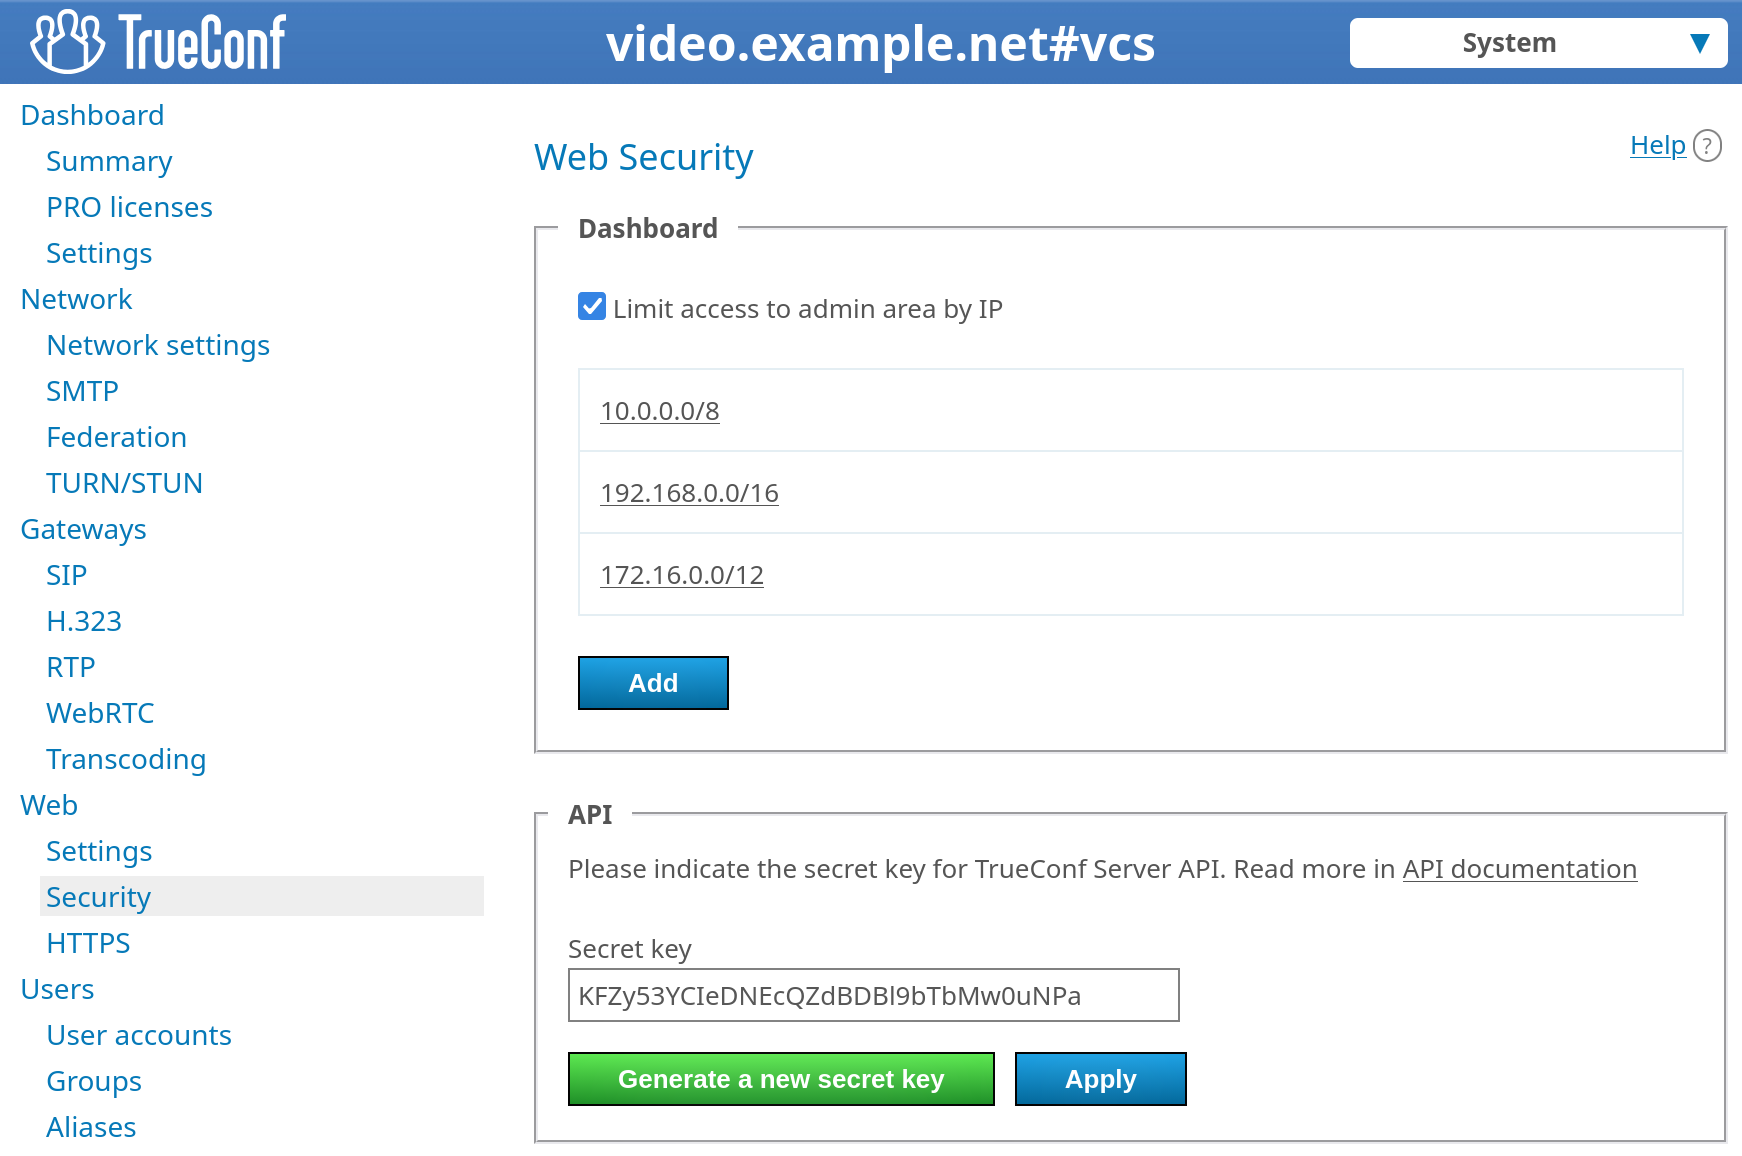Open the Network section
This screenshot has height=1156, width=1742.
click(76, 299)
